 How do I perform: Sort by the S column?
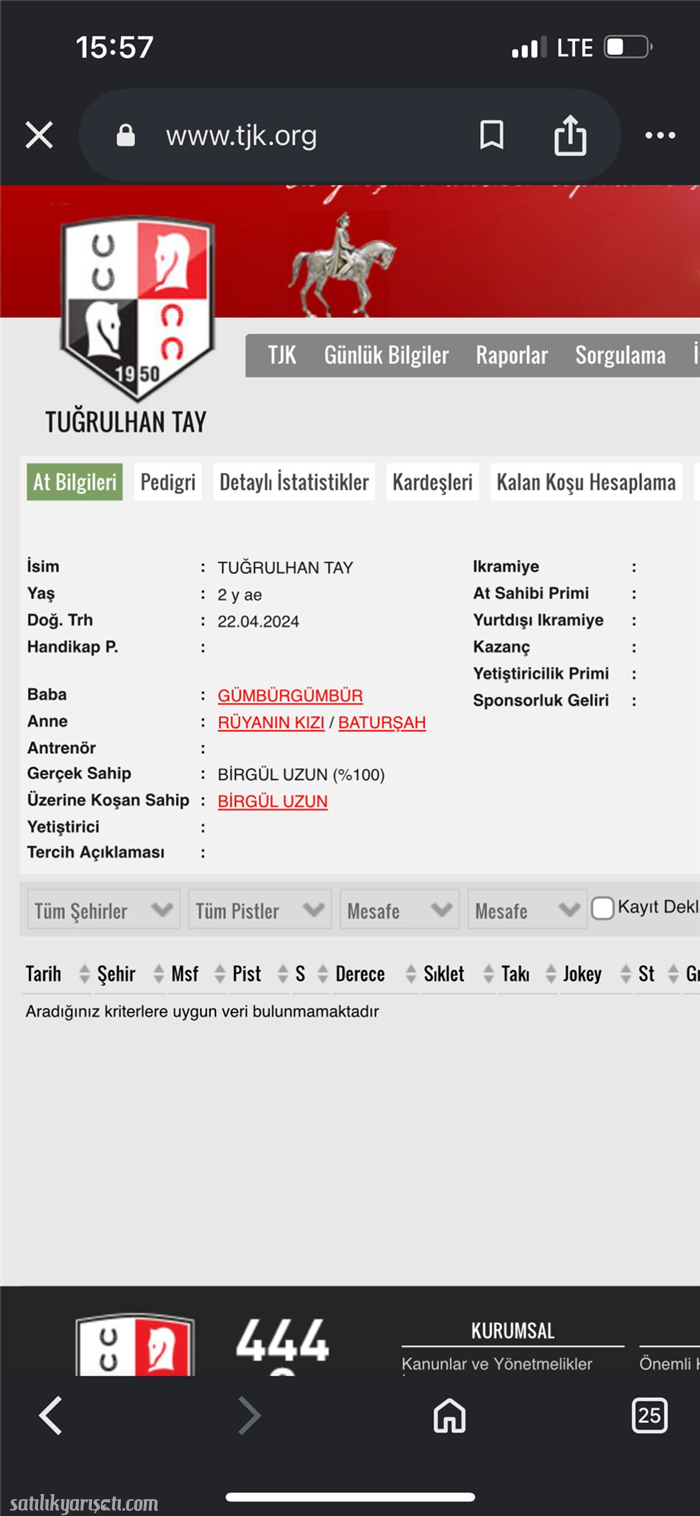[x=300, y=974]
